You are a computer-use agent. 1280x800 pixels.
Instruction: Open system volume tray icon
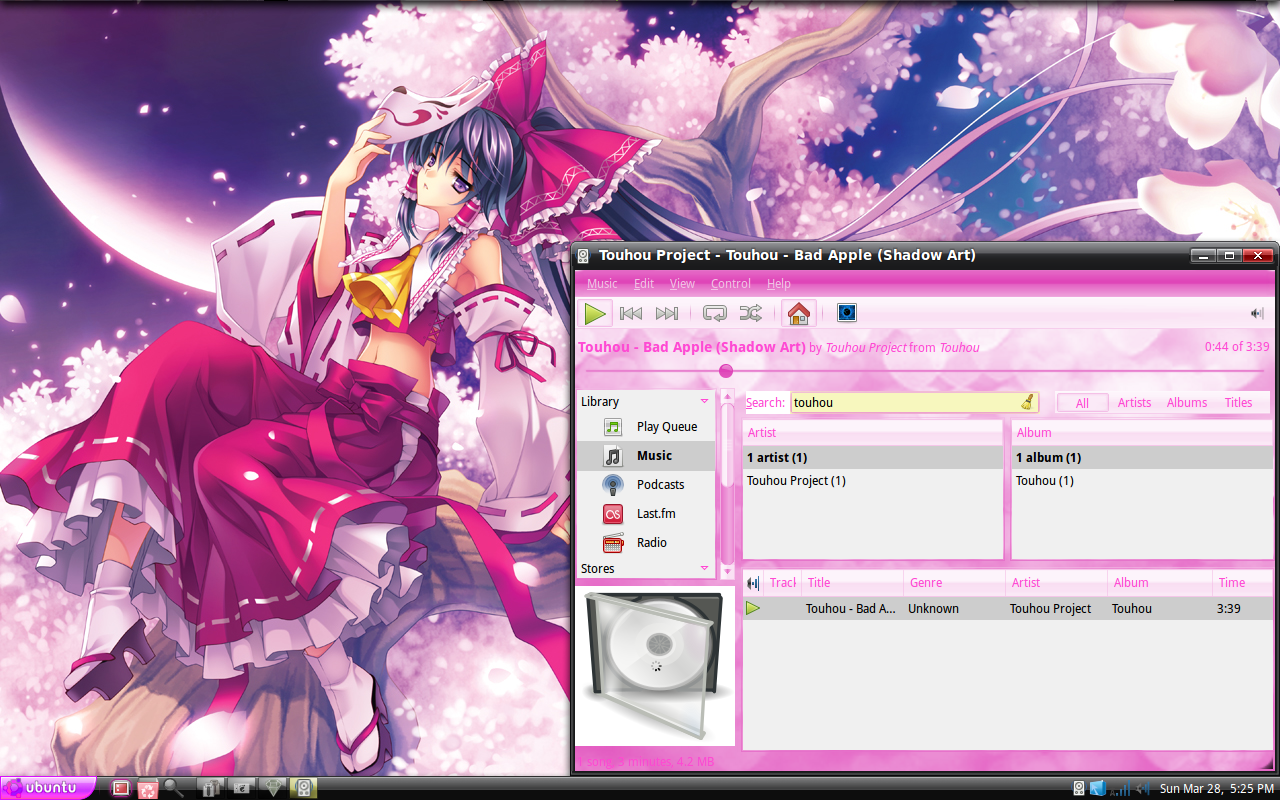click(x=1142, y=788)
